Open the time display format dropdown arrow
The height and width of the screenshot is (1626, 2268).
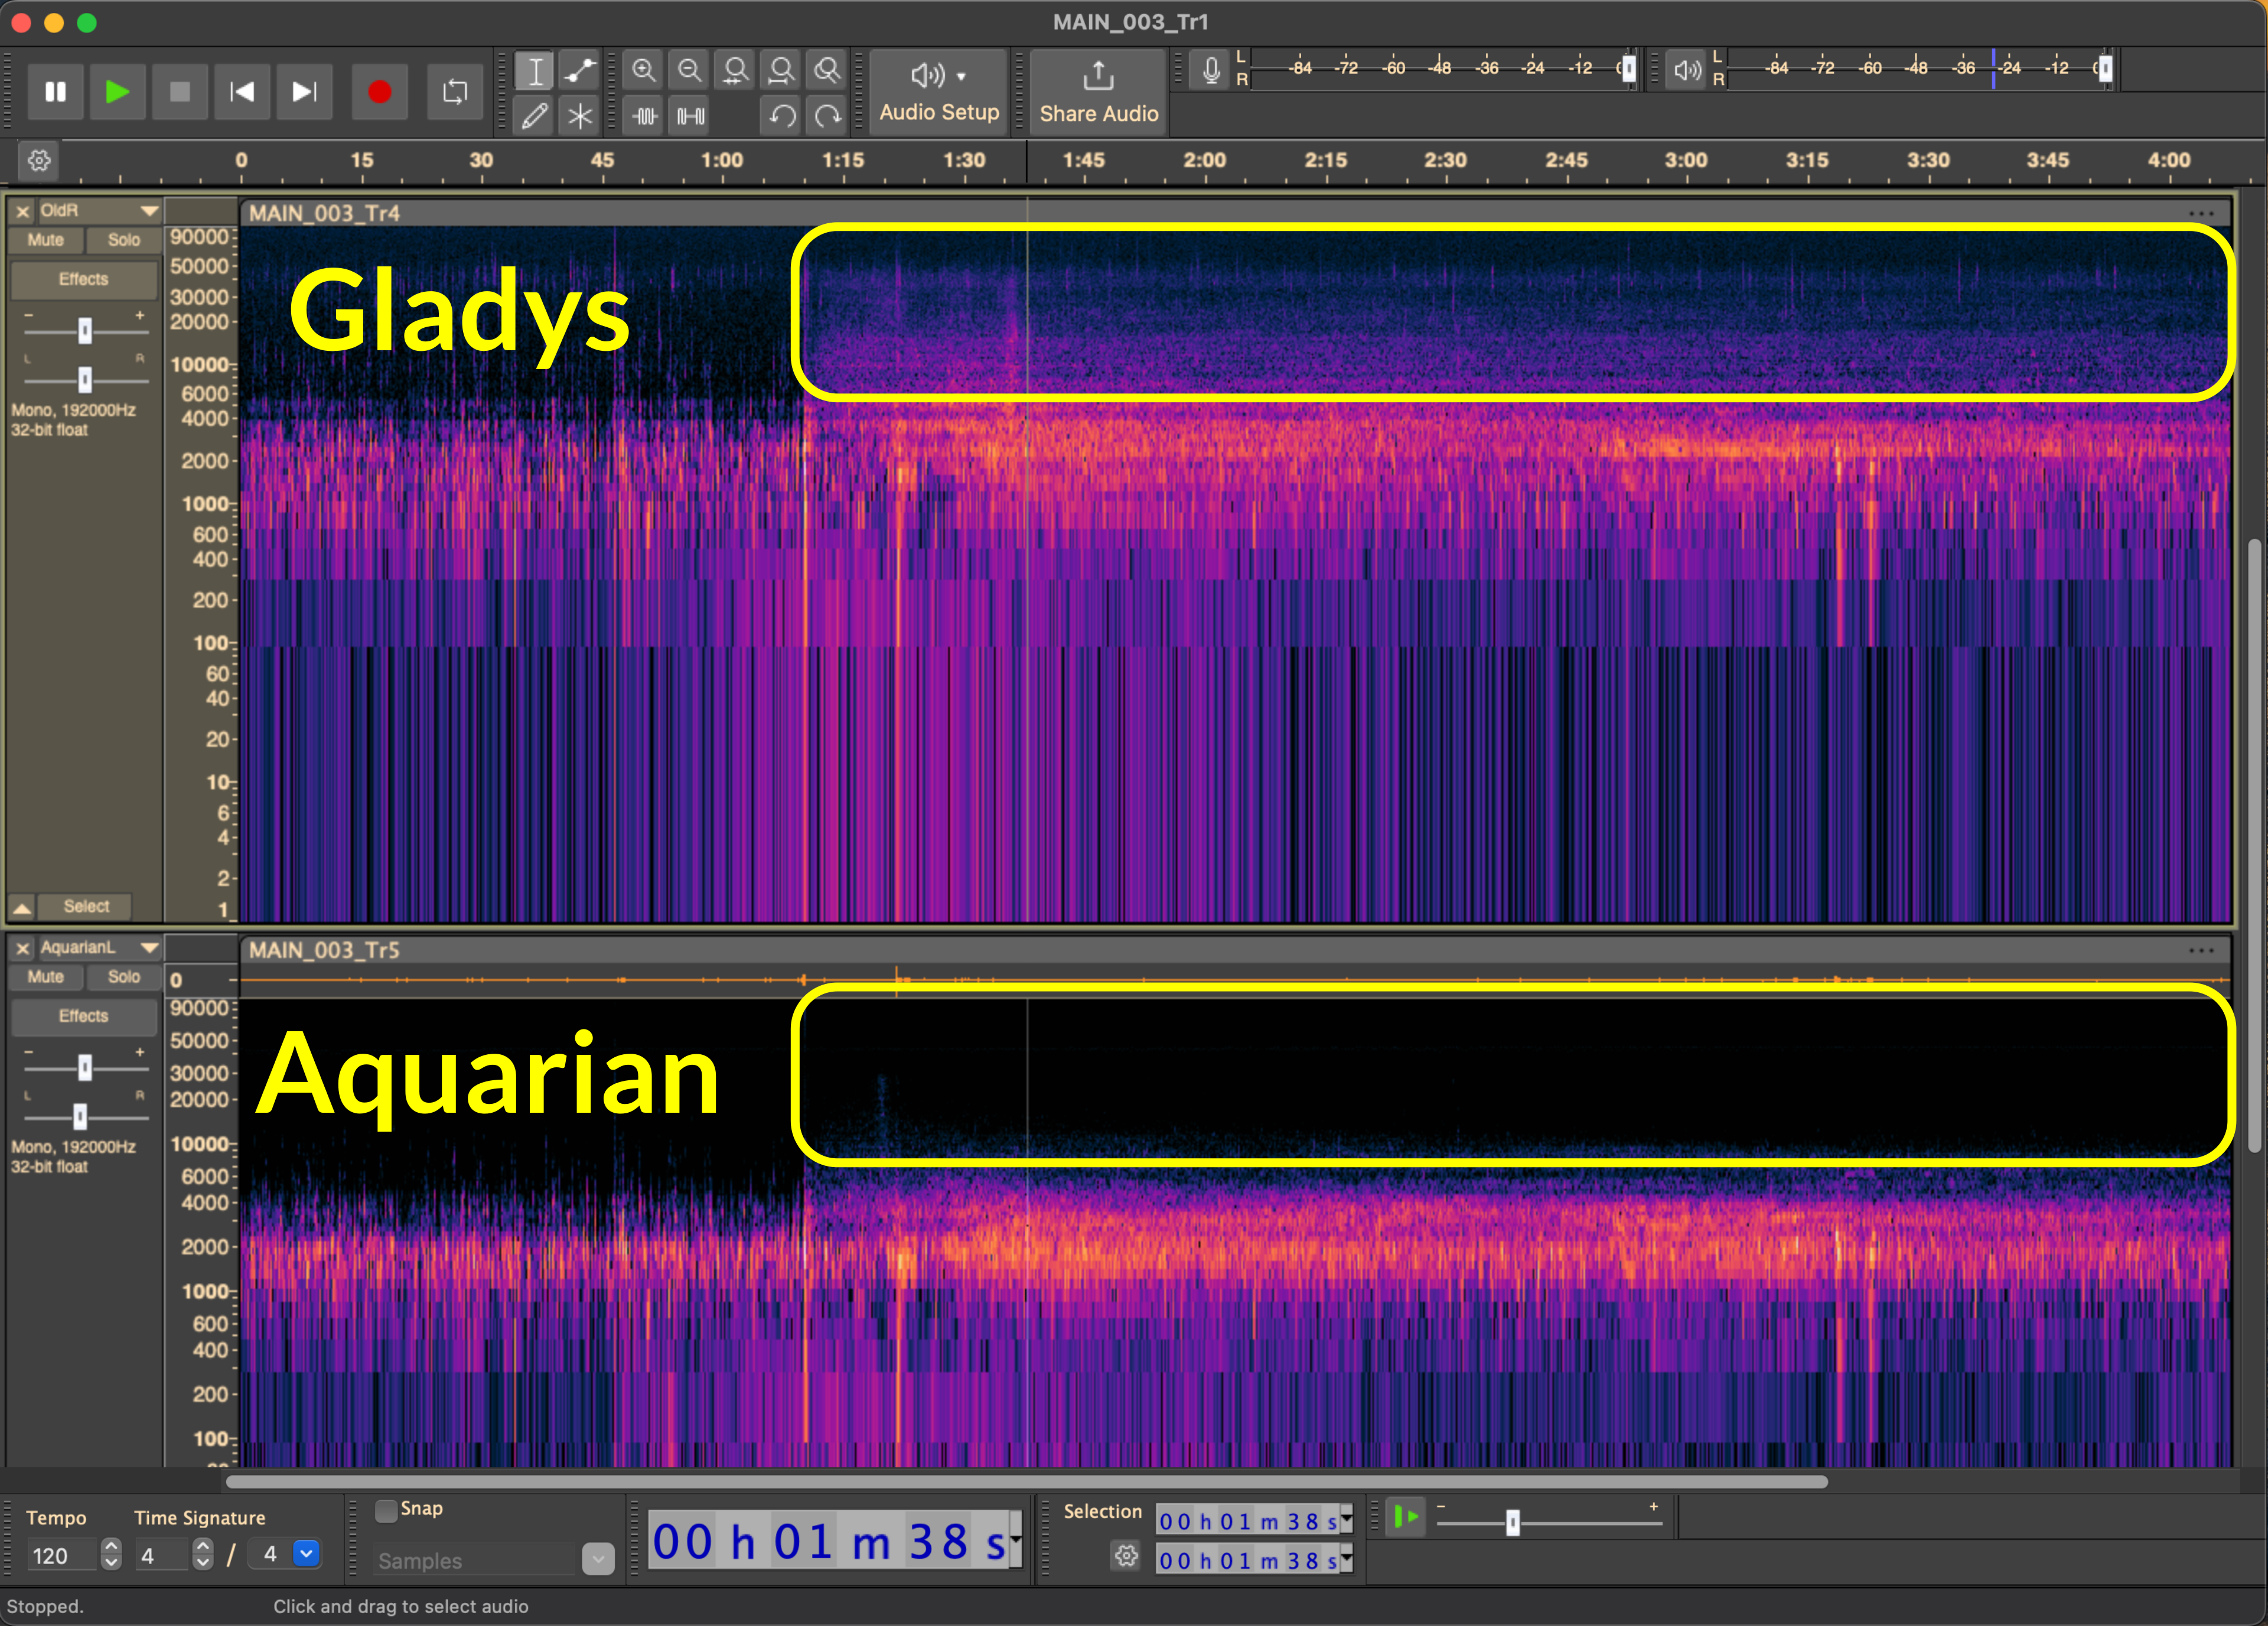click(1016, 1540)
